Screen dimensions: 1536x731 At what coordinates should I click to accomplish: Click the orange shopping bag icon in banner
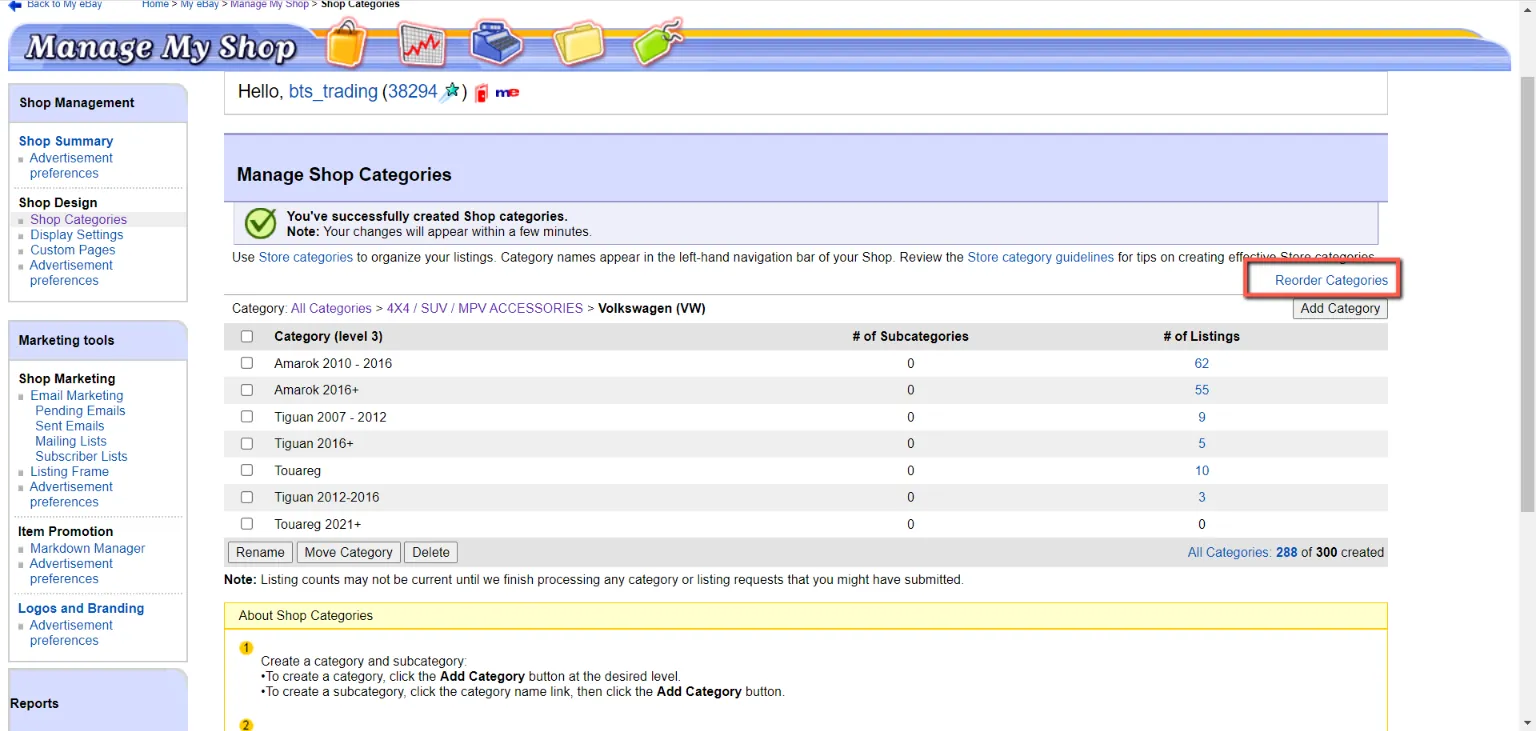tap(346, 44)
